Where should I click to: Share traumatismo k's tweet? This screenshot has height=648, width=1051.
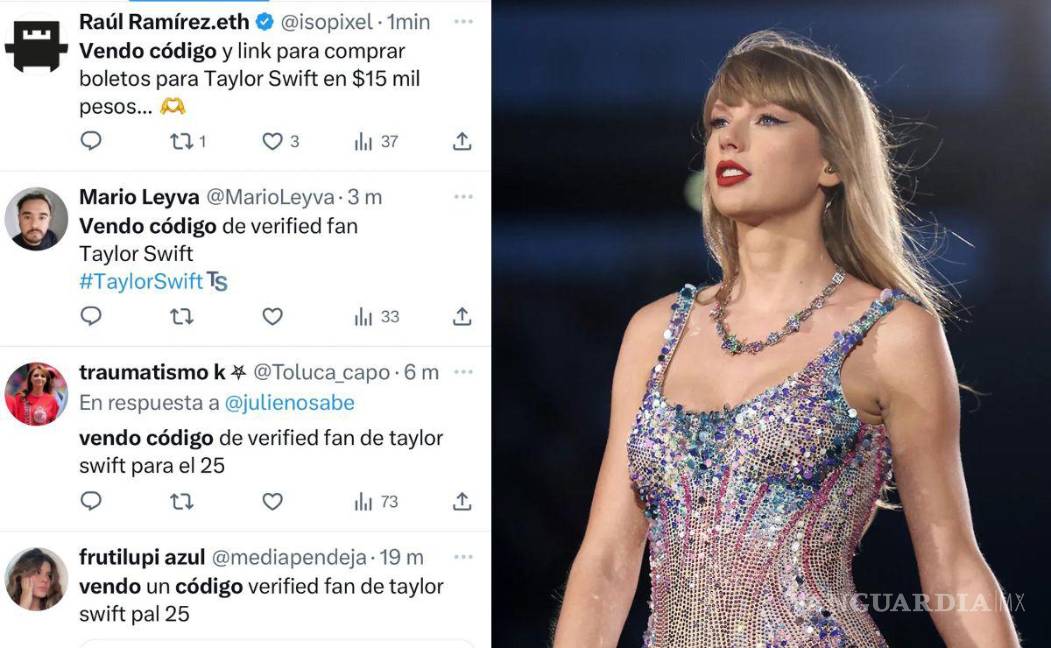click(x=462, y=501)
